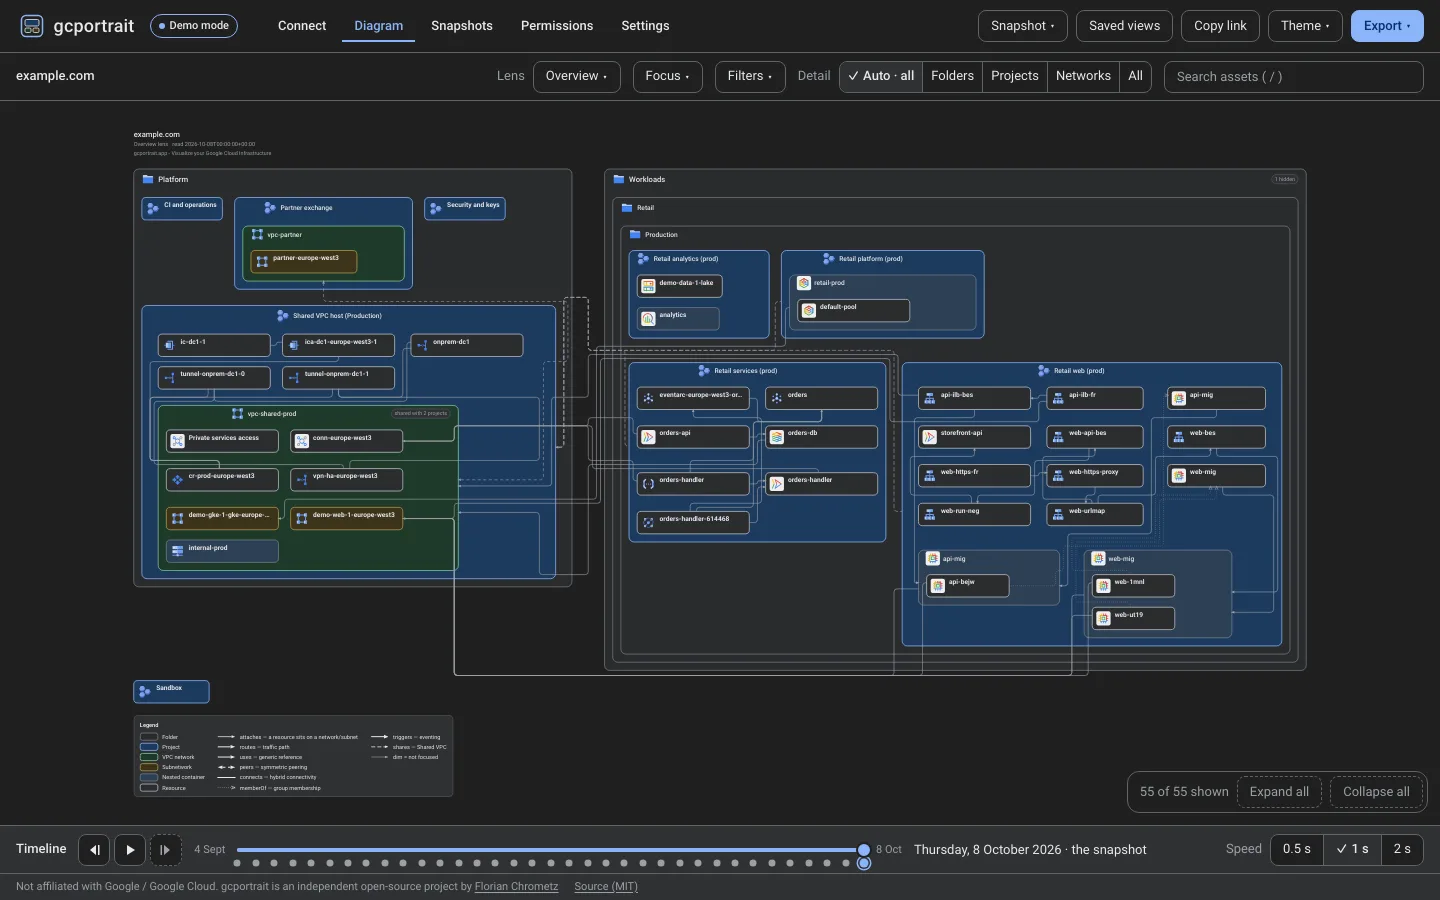Click the Workloads folder icon
The width and height of the screenshot is (1440, 900).
pyautogui.click(x=619, y=180)
